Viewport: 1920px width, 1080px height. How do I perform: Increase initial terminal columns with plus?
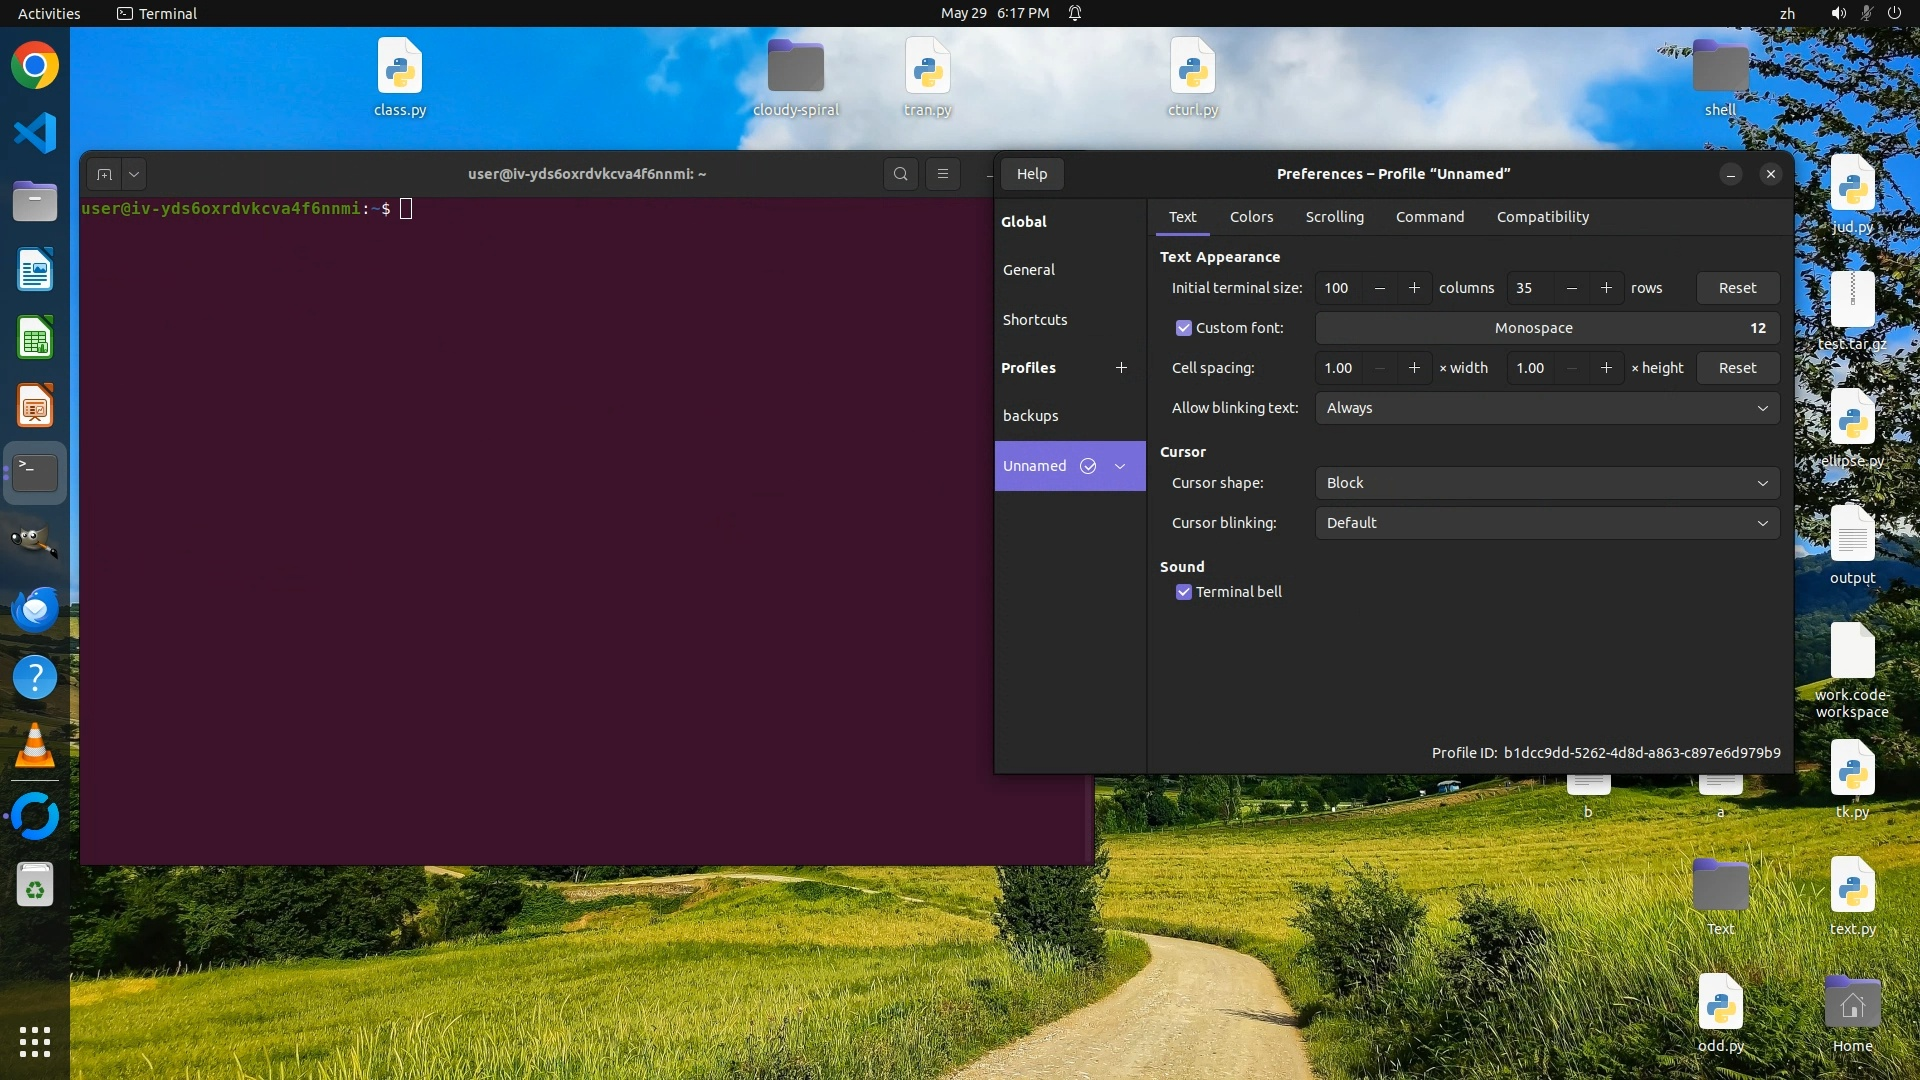pos(1414,288)
